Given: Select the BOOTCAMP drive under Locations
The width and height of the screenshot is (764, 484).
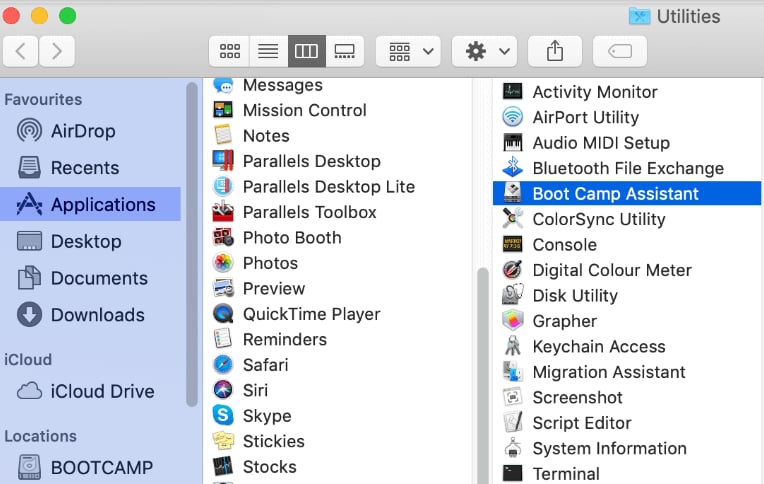Looking at the screenshot, I should click(x=85, y=467).
